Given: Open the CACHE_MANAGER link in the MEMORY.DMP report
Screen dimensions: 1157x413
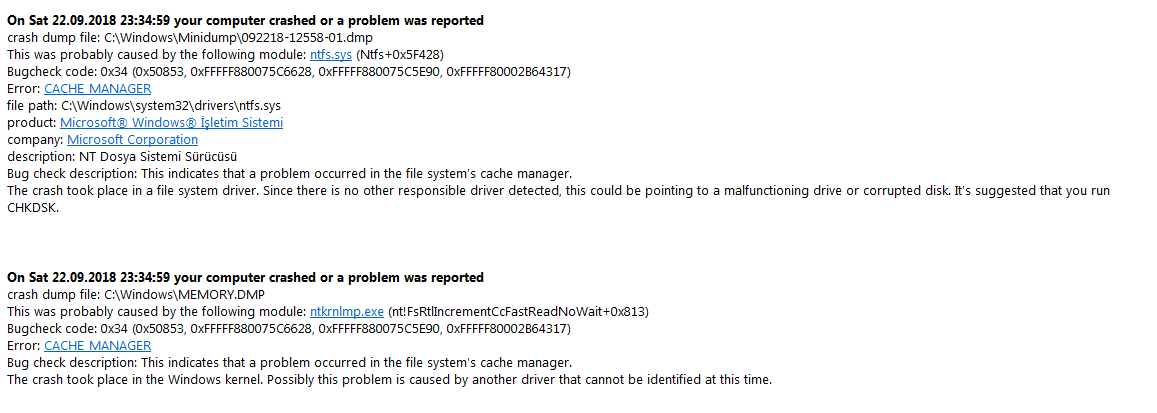Looking at the screenshot, I should point(97,345).
